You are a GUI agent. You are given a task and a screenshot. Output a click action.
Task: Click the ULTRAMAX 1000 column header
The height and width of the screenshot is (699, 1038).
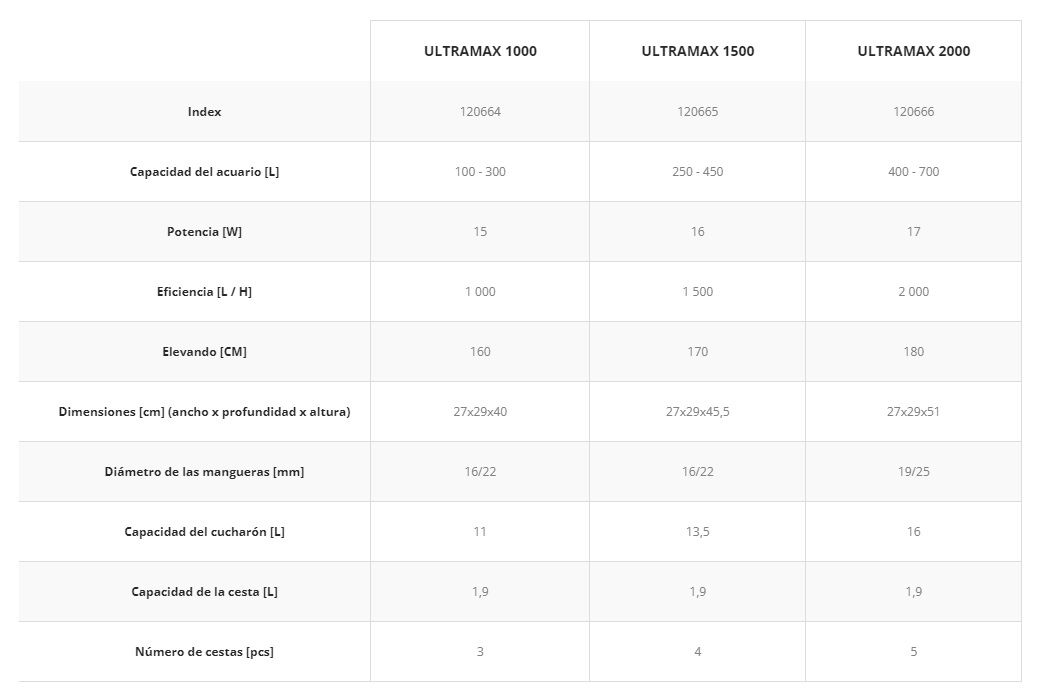click(x=480, y=51)
